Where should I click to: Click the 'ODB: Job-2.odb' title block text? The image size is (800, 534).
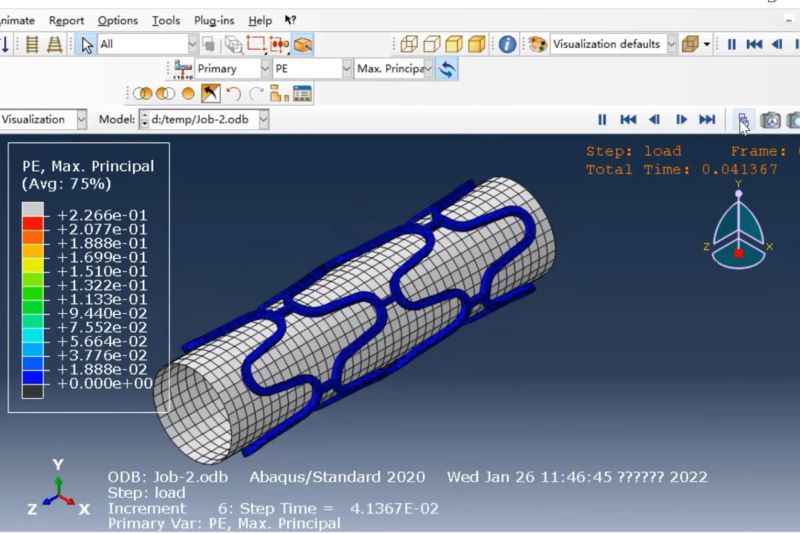(168, 477)
